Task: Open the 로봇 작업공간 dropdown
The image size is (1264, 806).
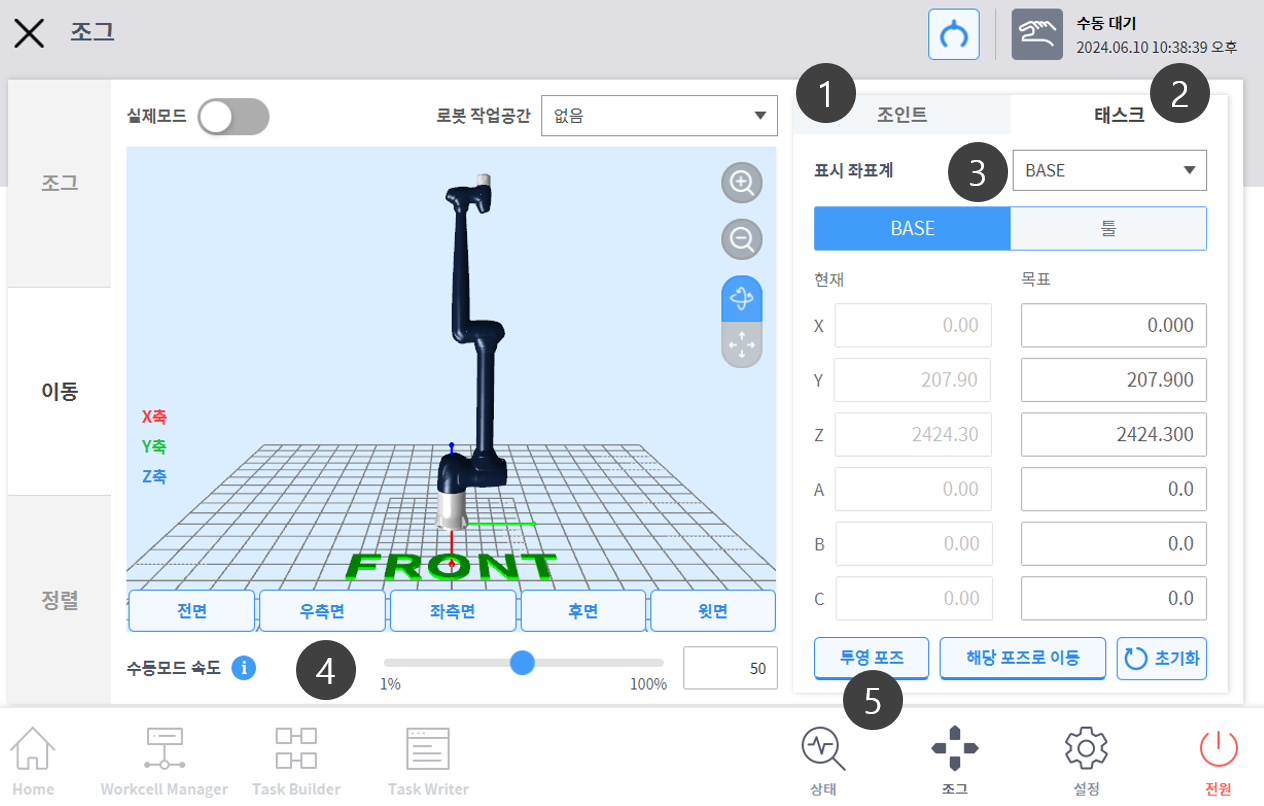Action: tap(659, 116)
